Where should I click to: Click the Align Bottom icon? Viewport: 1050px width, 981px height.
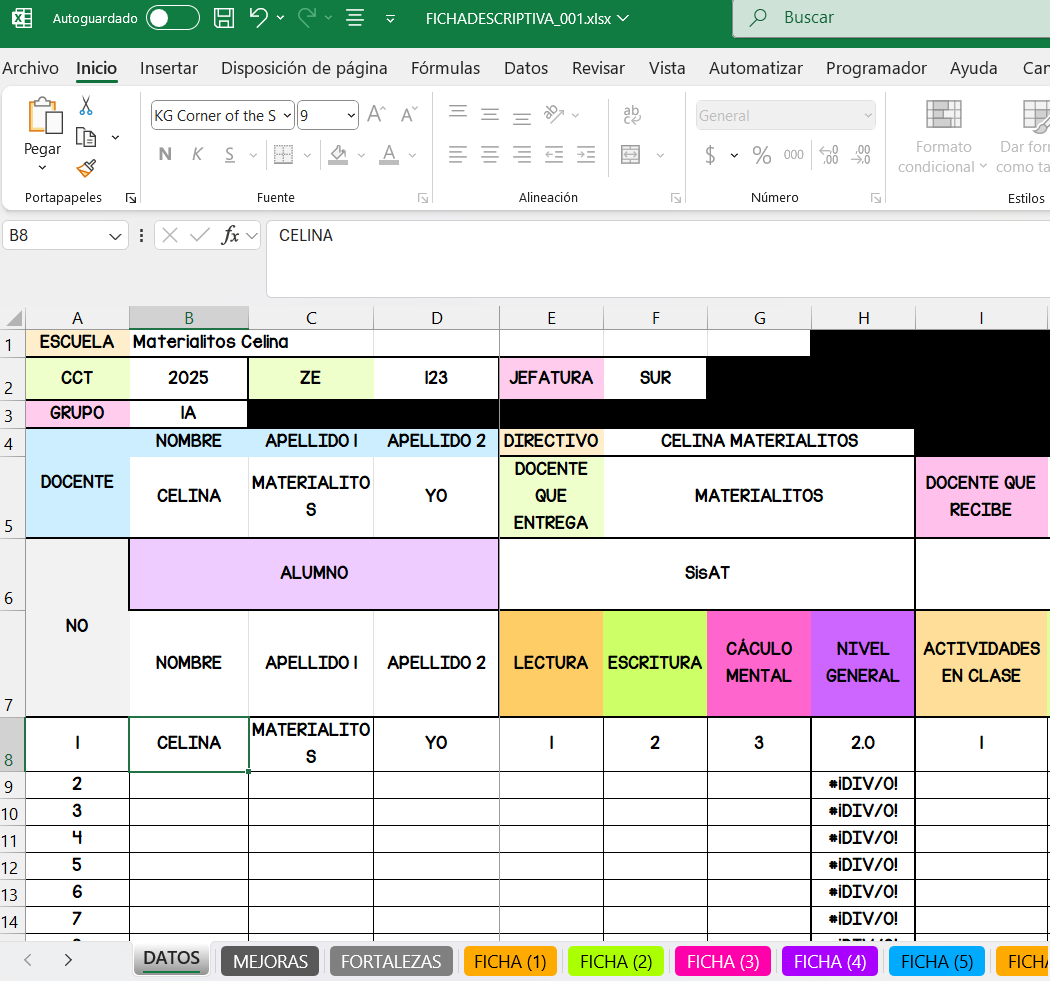pyautogui.click(x=522, y=118)
